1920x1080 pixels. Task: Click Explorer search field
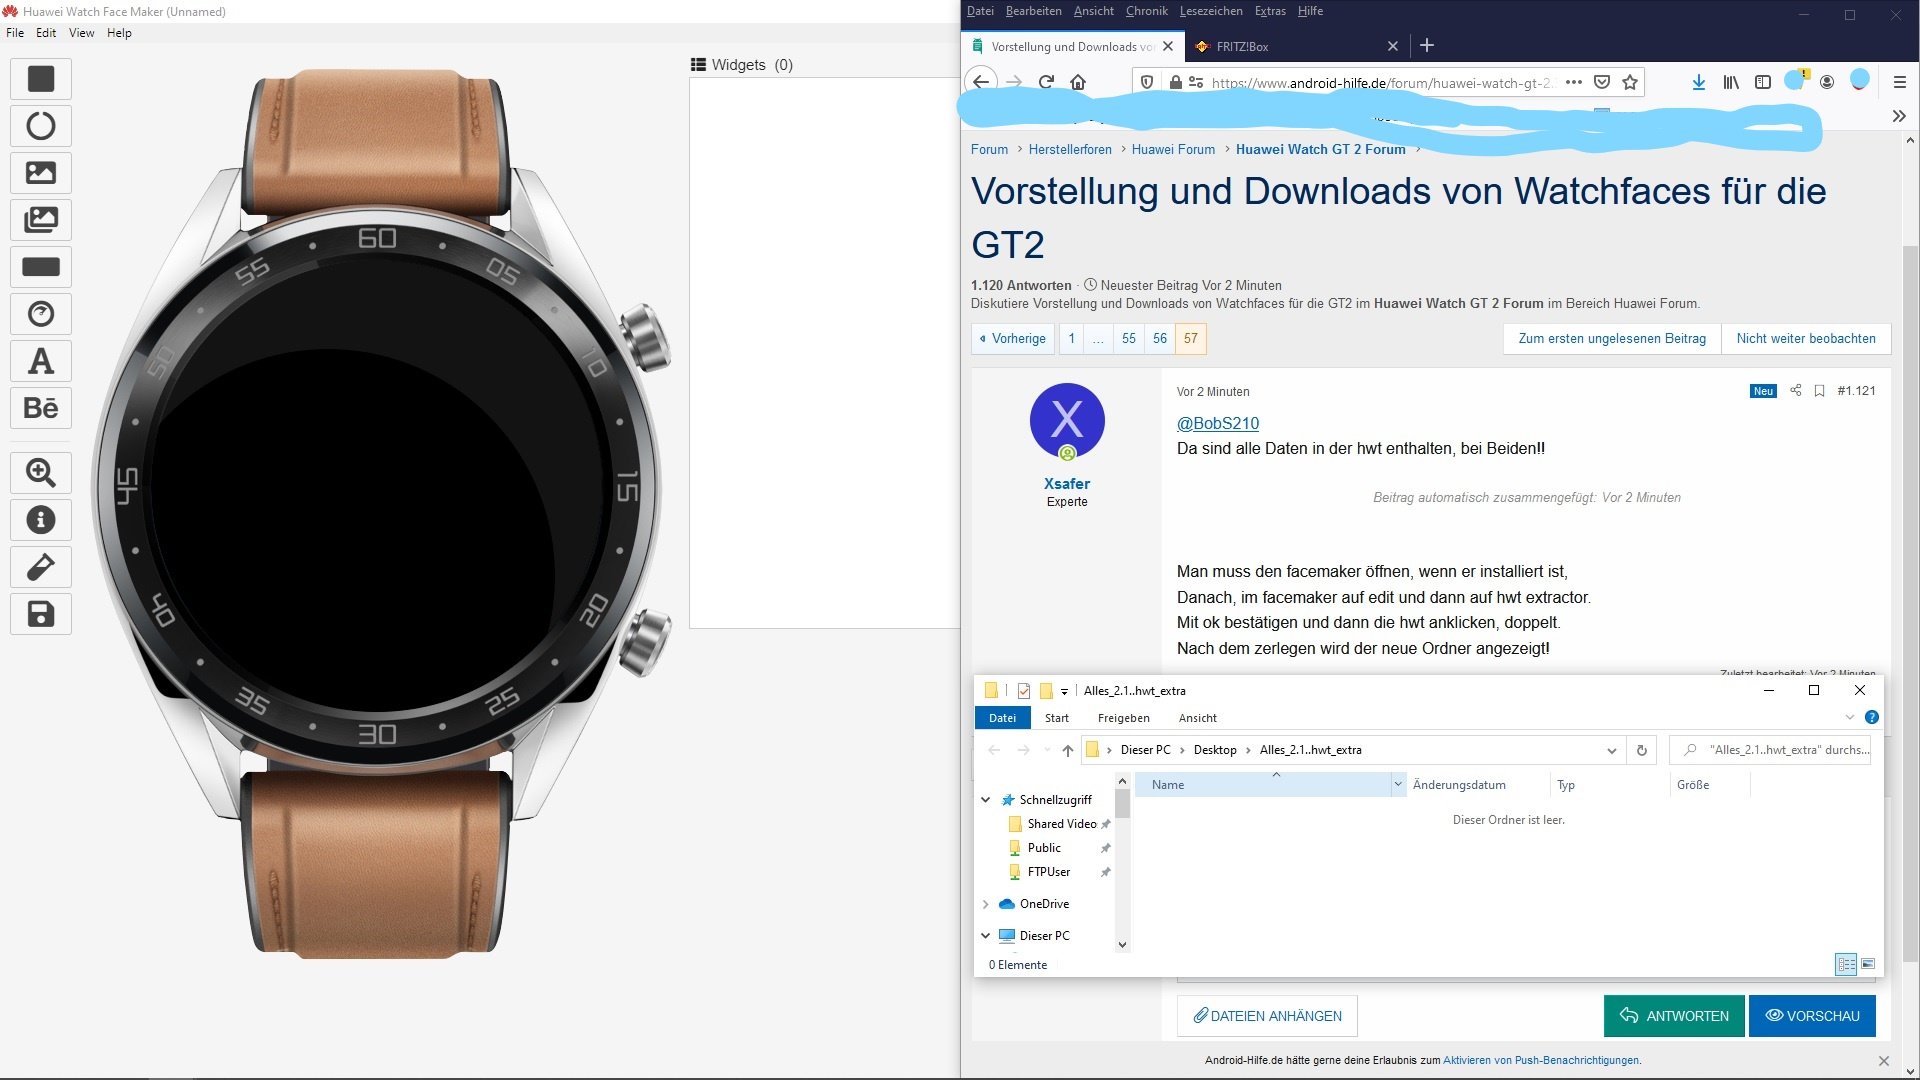pyautogui.click(x=1770, y=750)
